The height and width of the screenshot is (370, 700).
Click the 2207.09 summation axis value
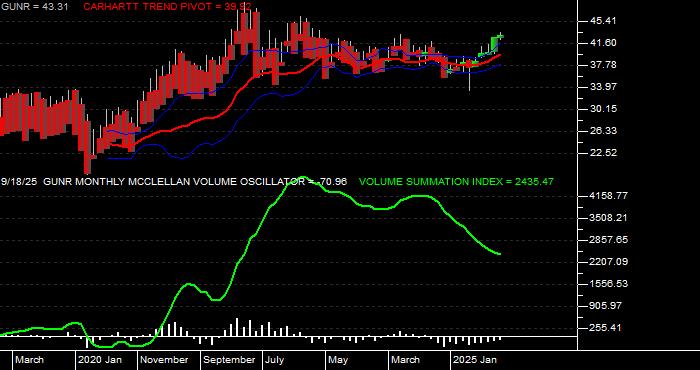point(609,262)
